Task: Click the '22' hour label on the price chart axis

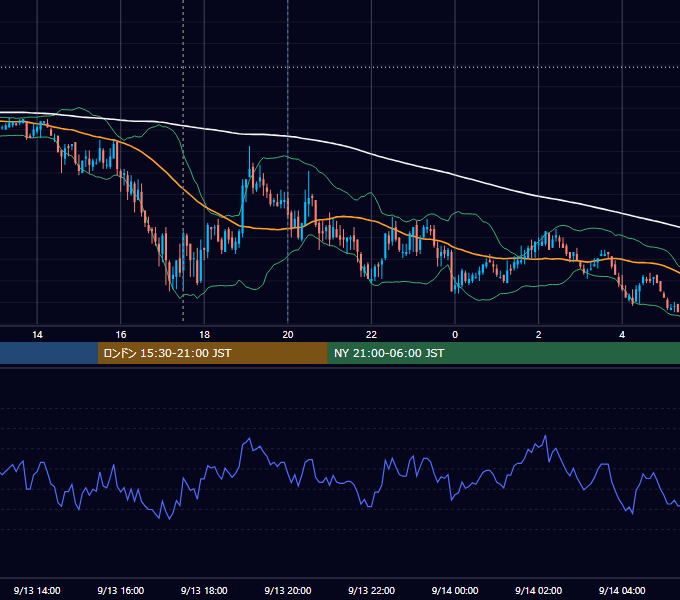Action: pyautogui.click(x=371, y=335)
